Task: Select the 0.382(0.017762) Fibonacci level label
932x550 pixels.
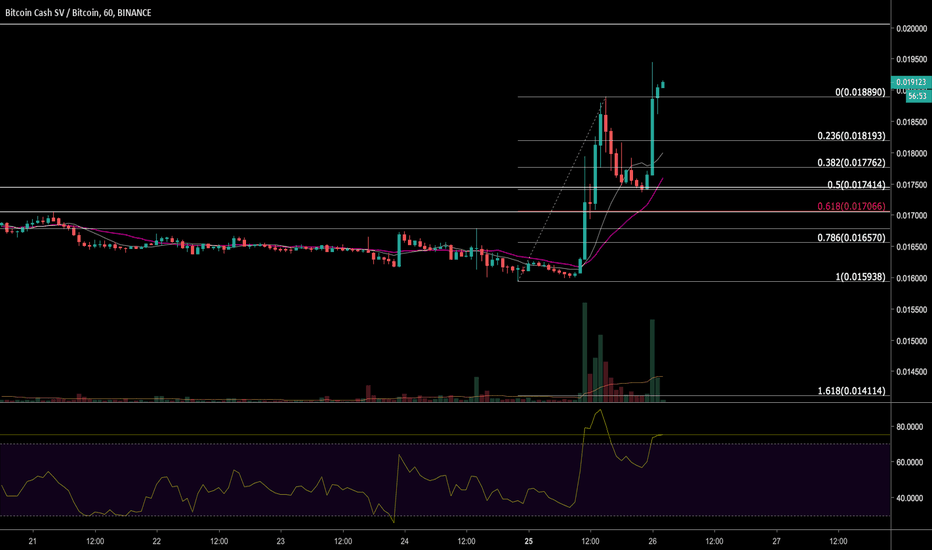Action: 851,162
